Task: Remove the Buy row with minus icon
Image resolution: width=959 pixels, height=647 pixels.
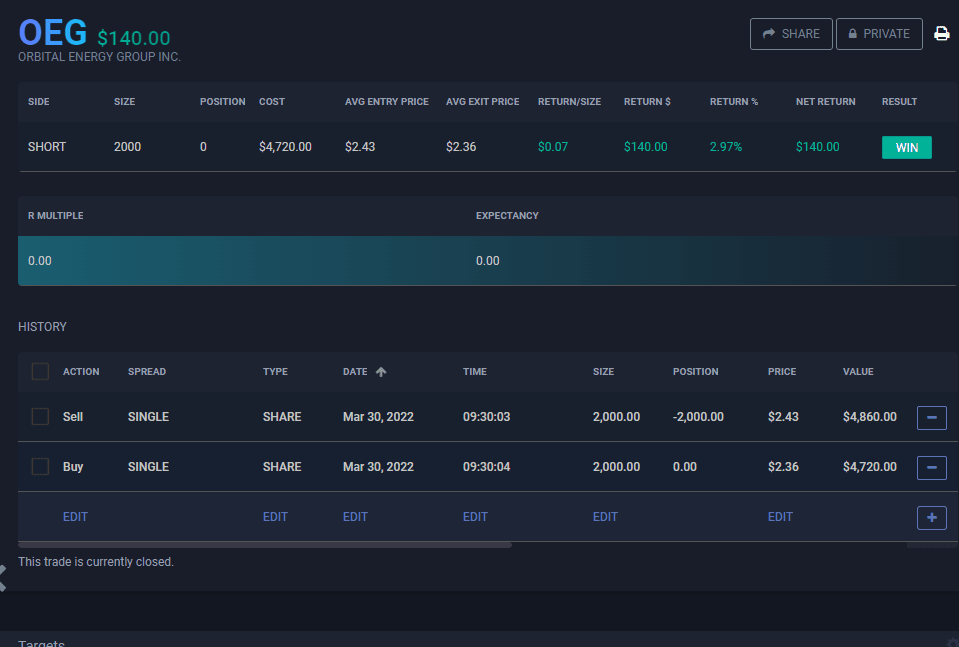Action: click(931, 467)
